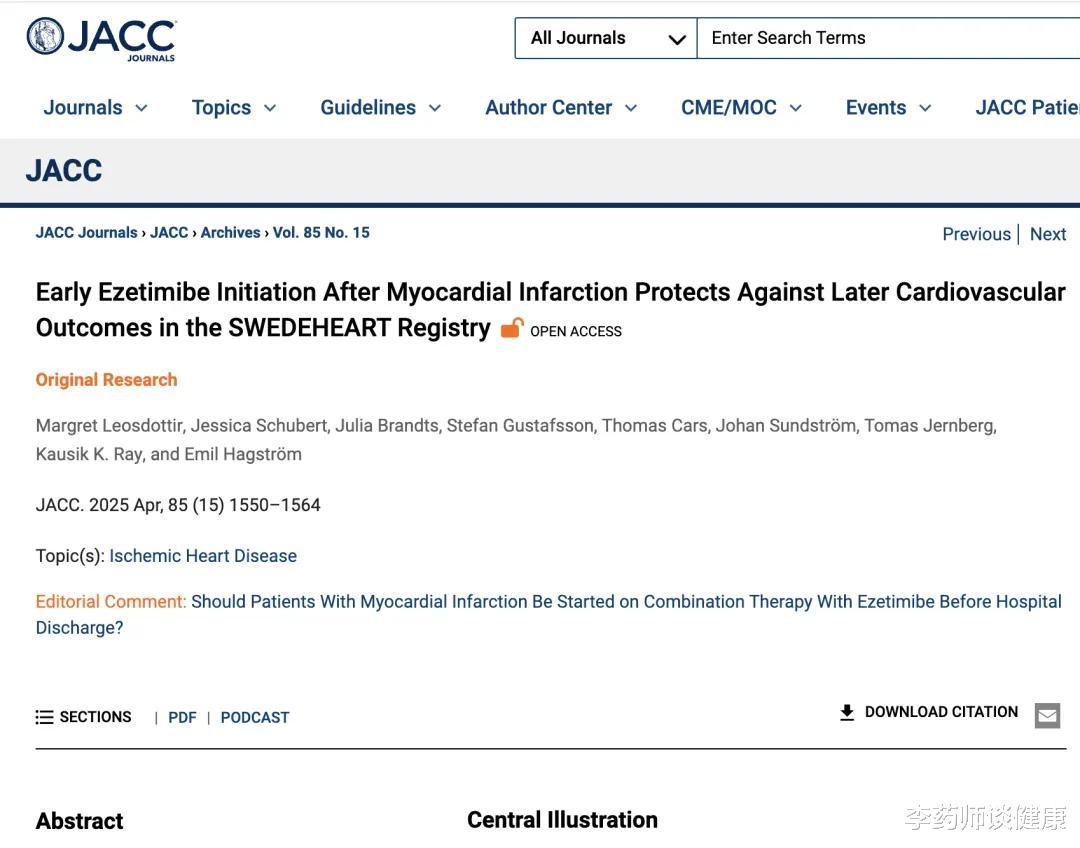Image resolution: width=1080 pixels, height=848 pixels.
Task: Open the Ischemic Heart Disease topic
Action: pyautogui.click(x=203, y=556)
